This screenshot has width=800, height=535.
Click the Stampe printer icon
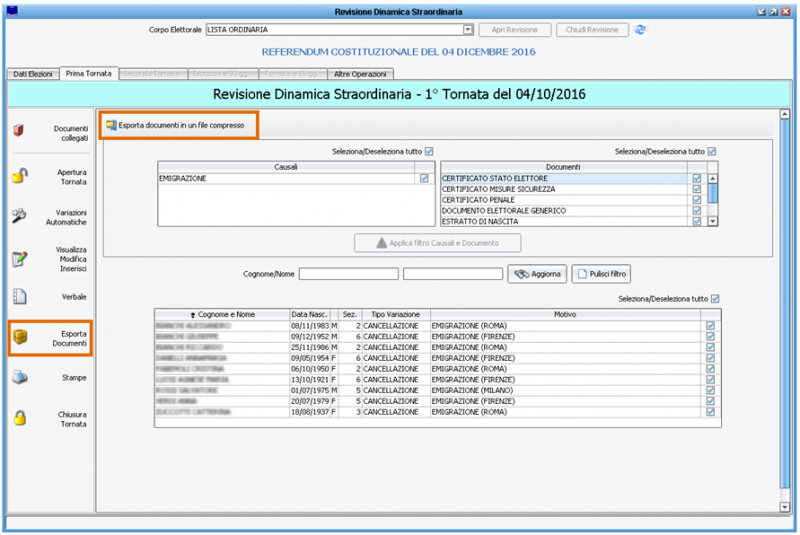coord(19,378)
